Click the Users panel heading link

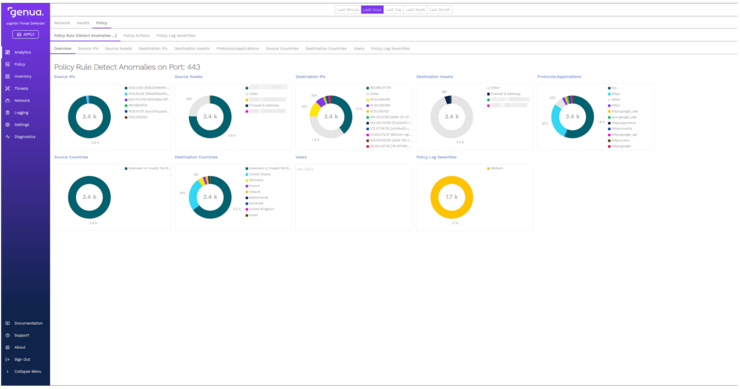(301, 157)
